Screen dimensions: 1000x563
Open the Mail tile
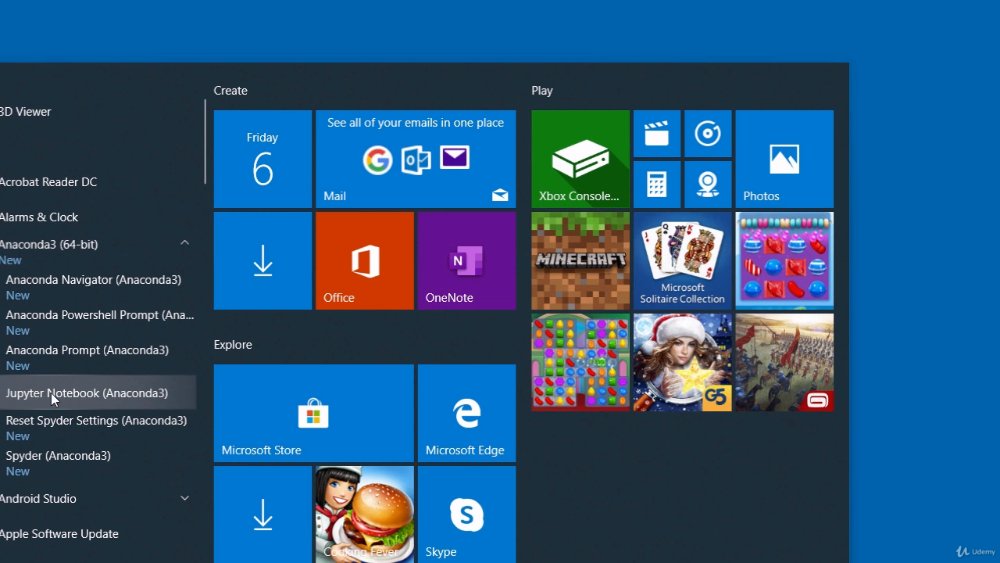pos(416,159)
